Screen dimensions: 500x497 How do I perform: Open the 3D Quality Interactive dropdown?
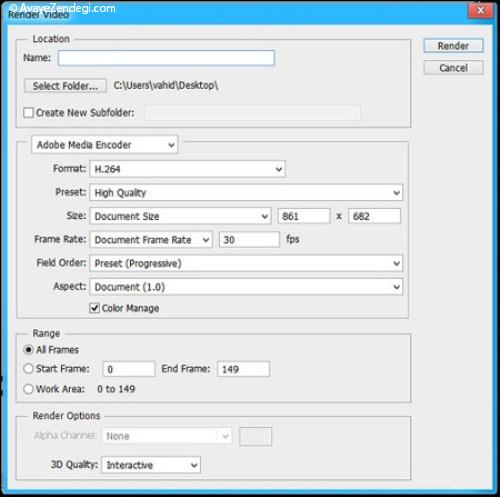point(151,465)
